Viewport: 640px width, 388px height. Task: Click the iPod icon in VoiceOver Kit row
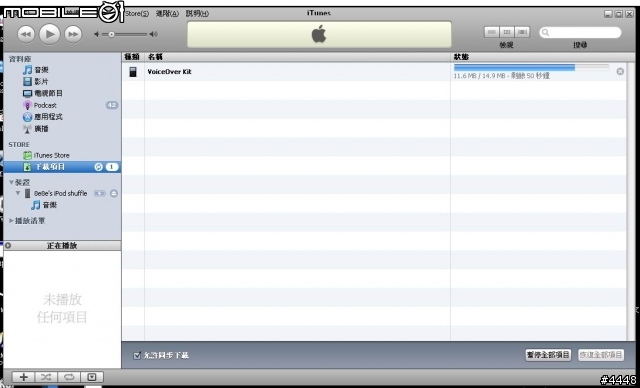click(133, 72)
